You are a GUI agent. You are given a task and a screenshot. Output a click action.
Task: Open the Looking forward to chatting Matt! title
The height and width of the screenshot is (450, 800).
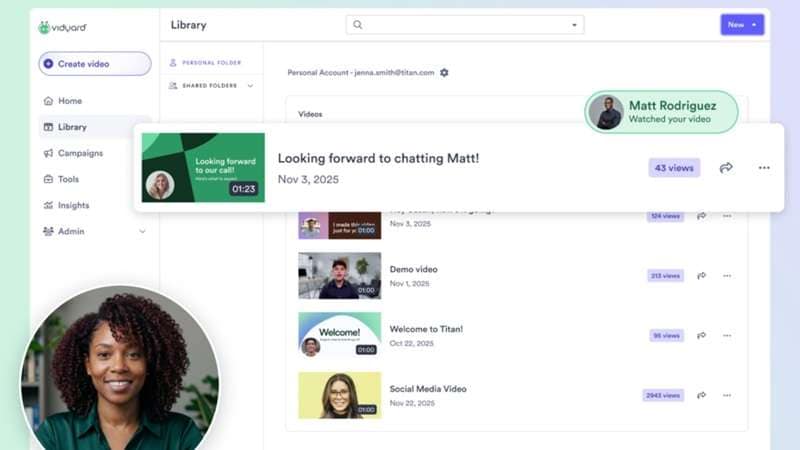(378, 158)
